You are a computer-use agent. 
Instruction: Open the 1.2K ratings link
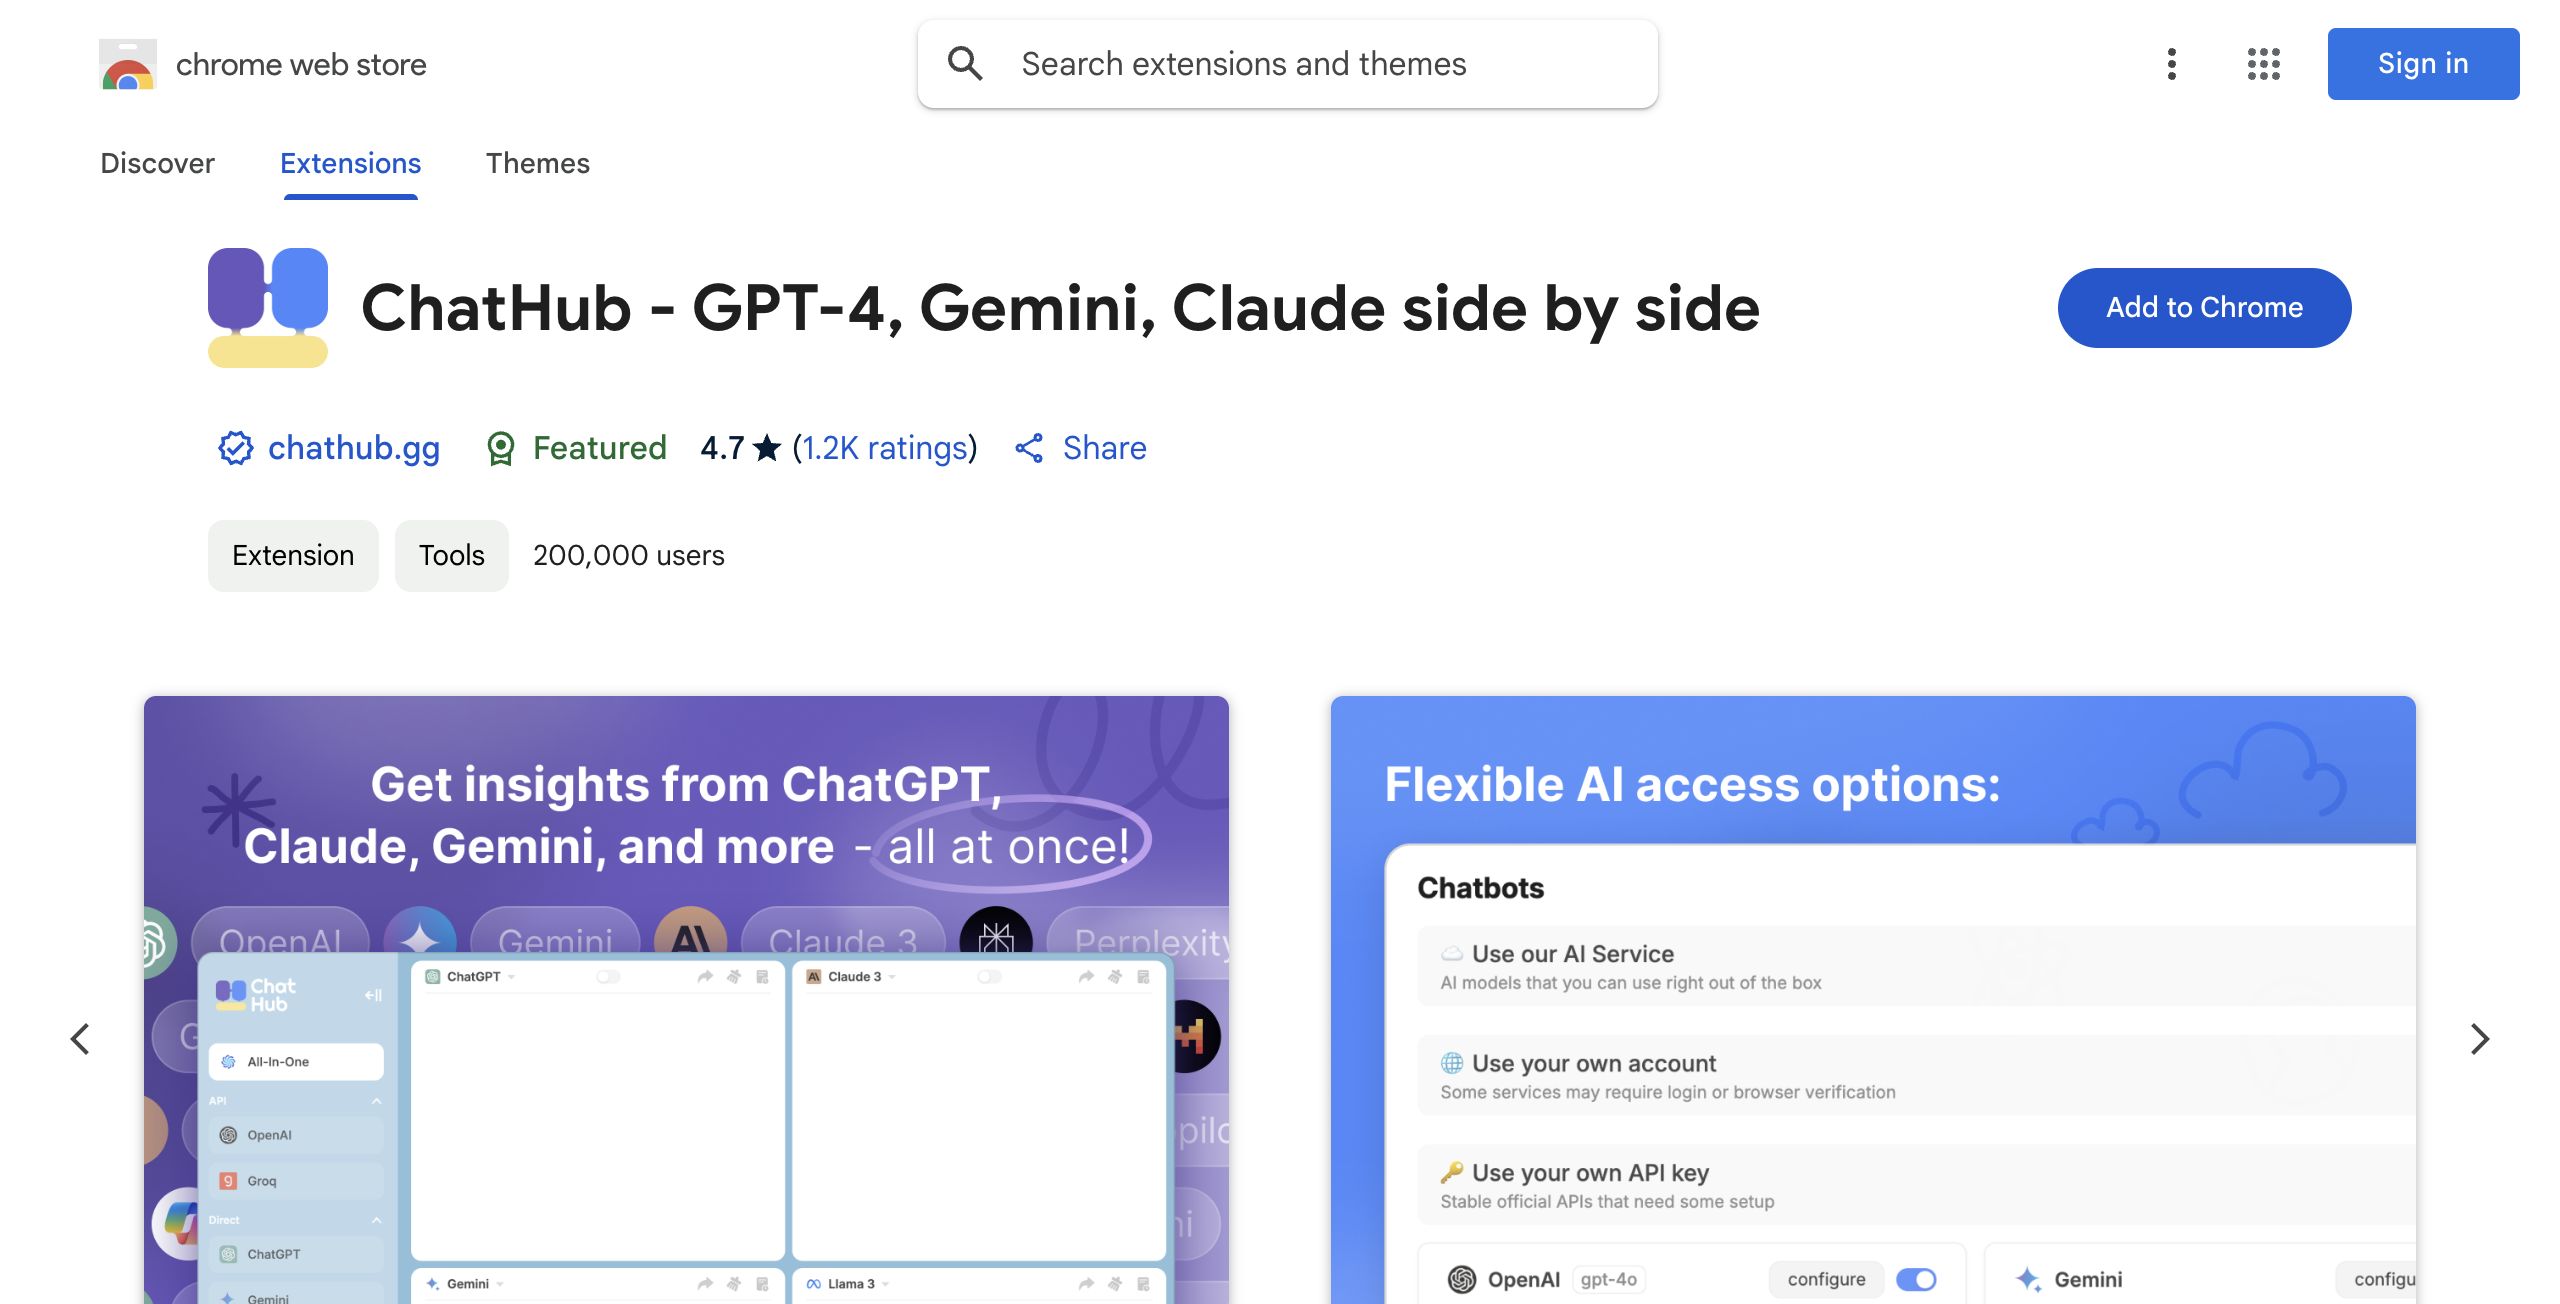[x=885, y=448]
